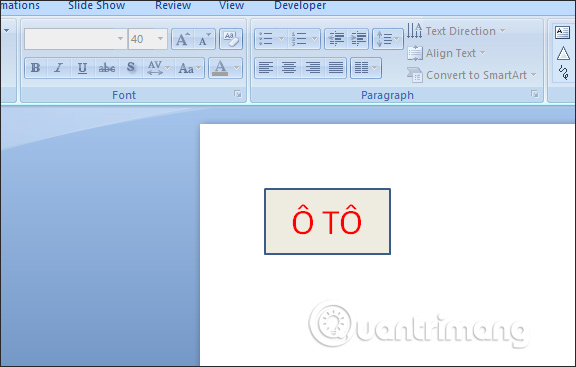Select the Ô TÔ button on slide
The height and width of the screenshot is (367, 576).
pyautogui.click(x=327, y=222)
